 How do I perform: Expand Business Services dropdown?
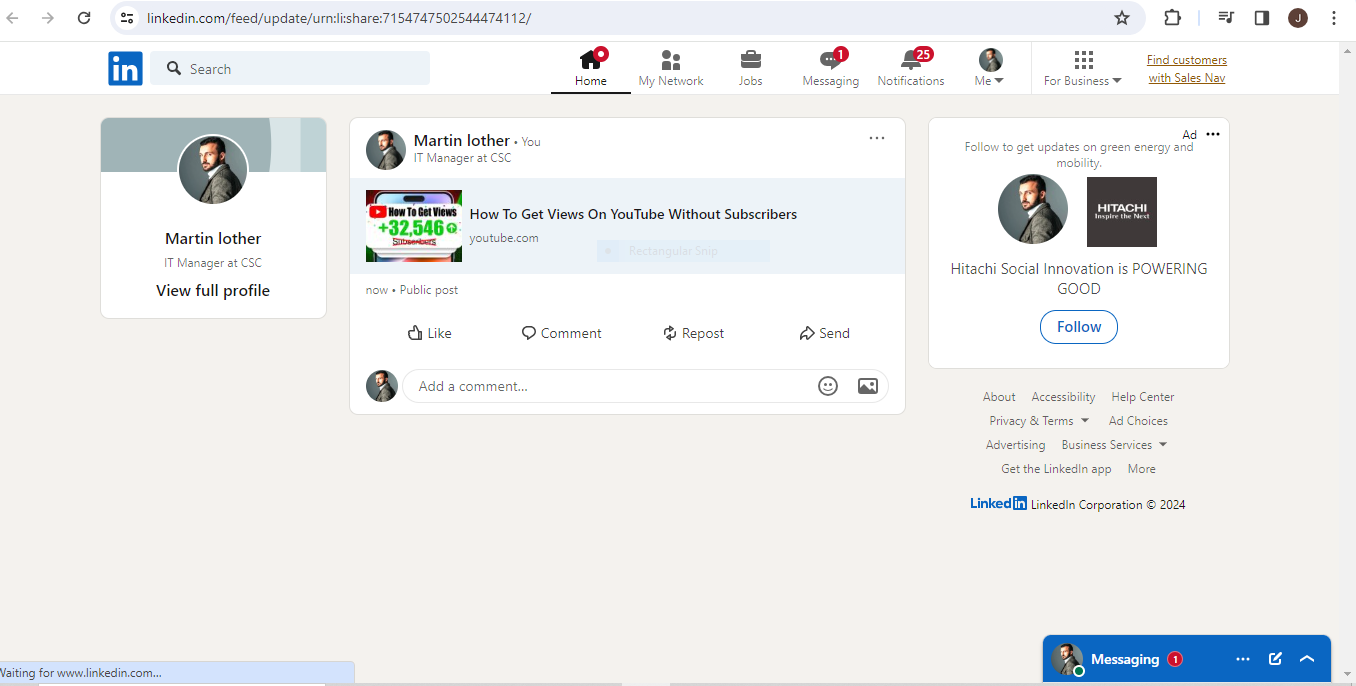tap(1114, 445)
